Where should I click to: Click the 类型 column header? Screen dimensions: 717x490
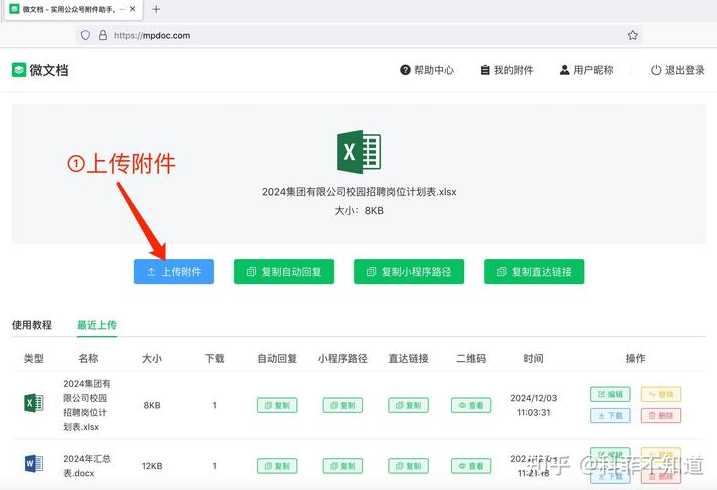tap(34, 358)
